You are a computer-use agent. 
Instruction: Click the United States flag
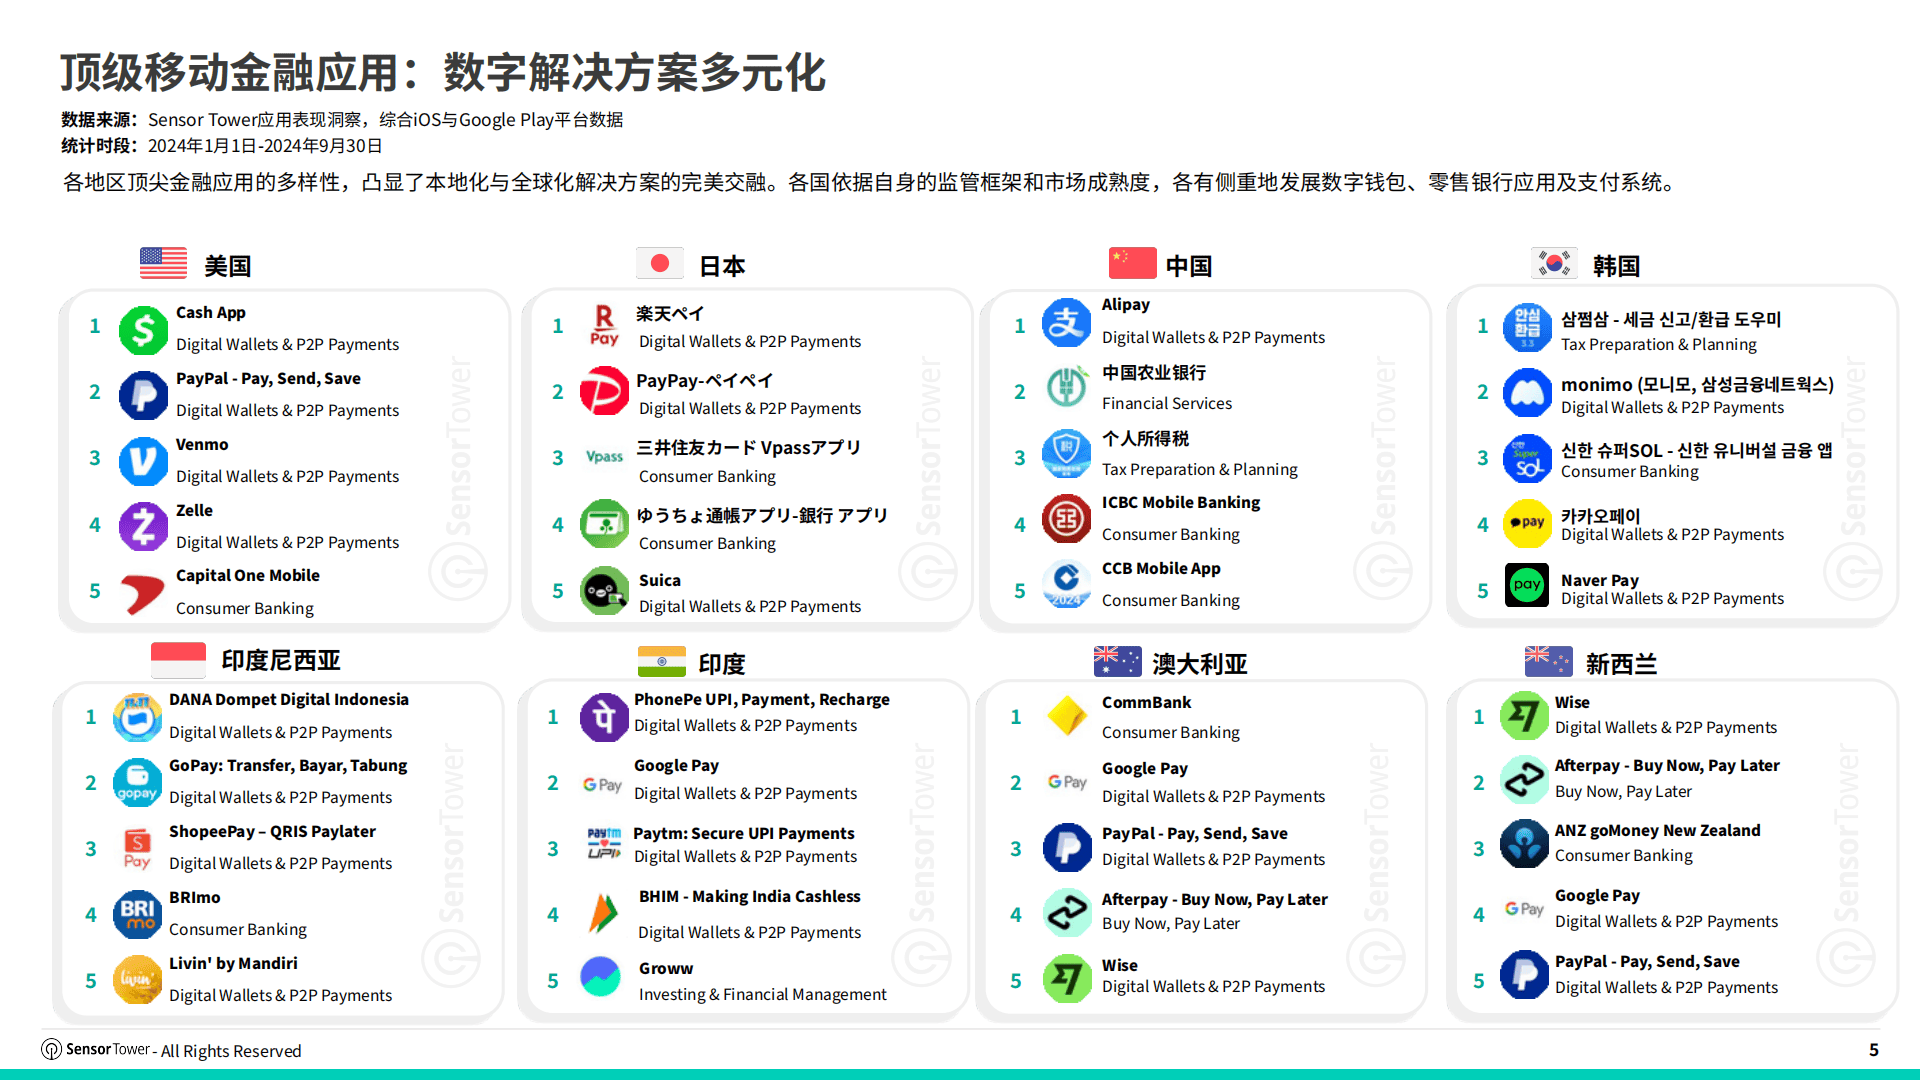click(163, 264)
